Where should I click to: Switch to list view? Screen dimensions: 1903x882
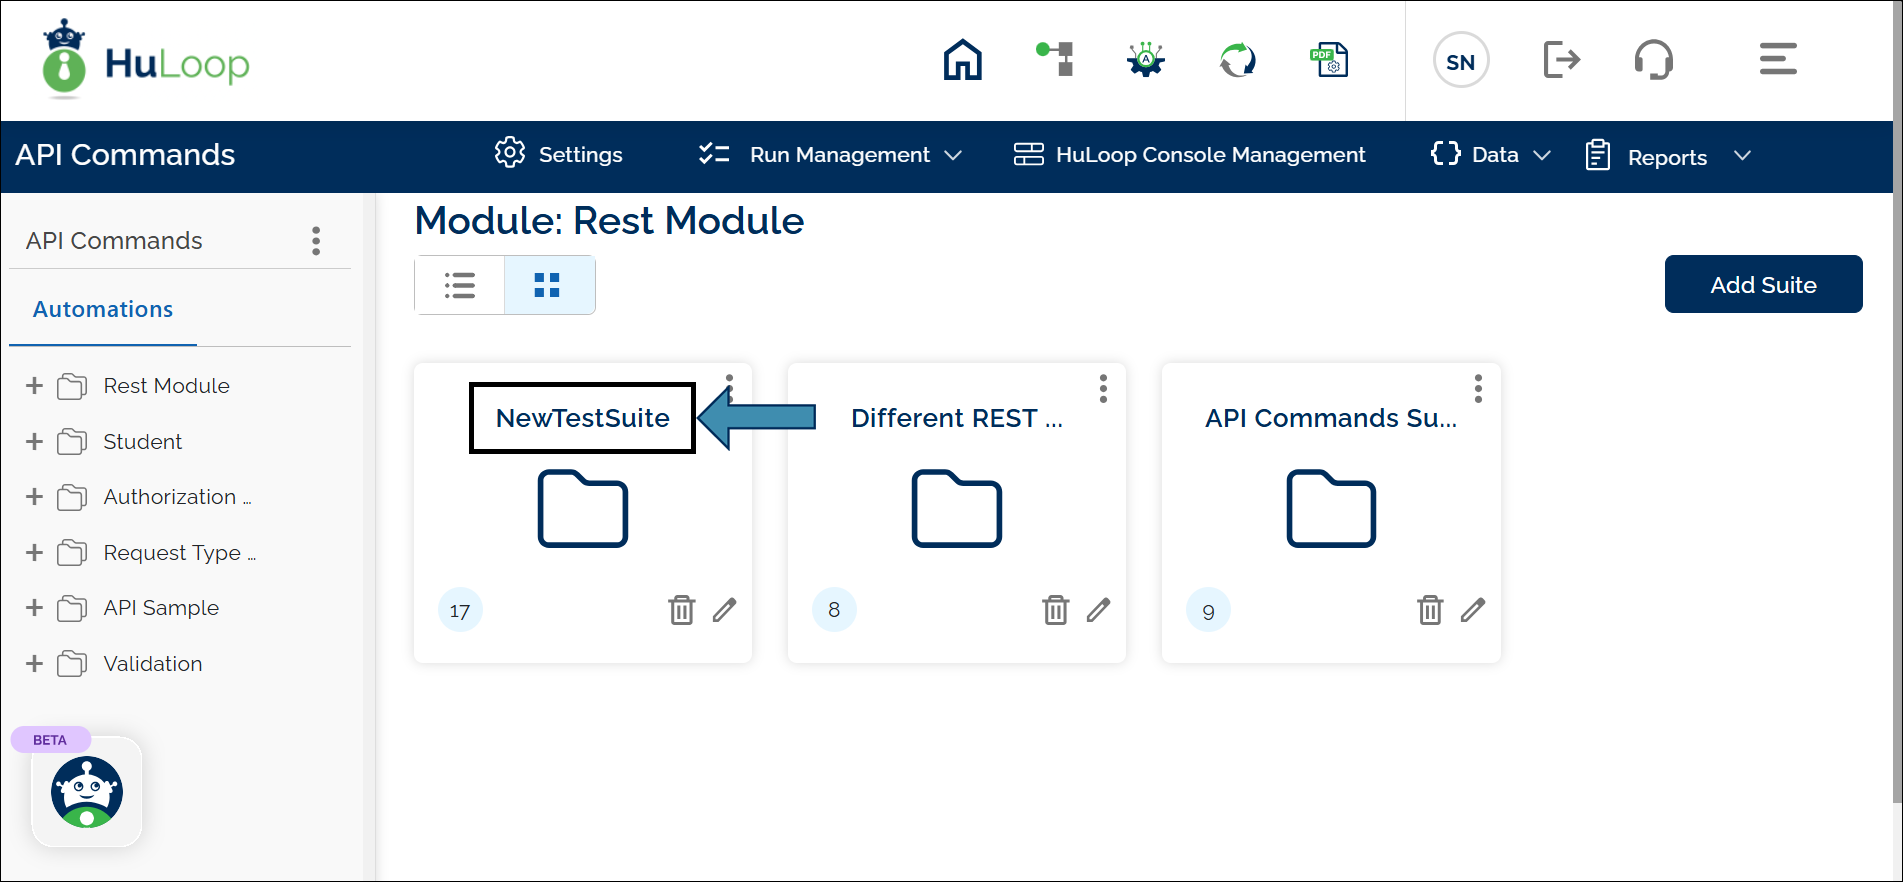pyautogui.click(x=460, y=286)
